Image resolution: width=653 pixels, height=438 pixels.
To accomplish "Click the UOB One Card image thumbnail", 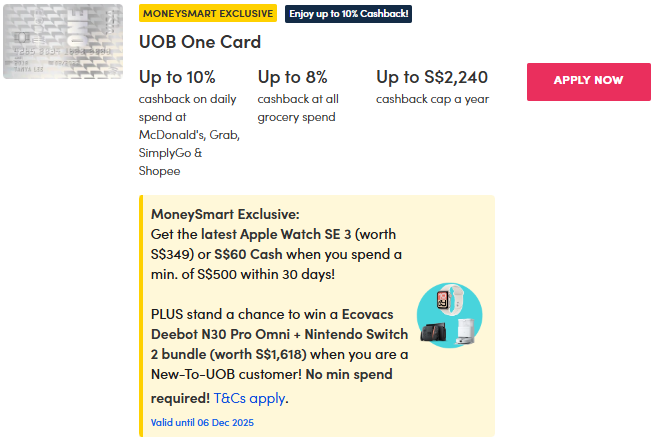I will click(x=62, y=40).
